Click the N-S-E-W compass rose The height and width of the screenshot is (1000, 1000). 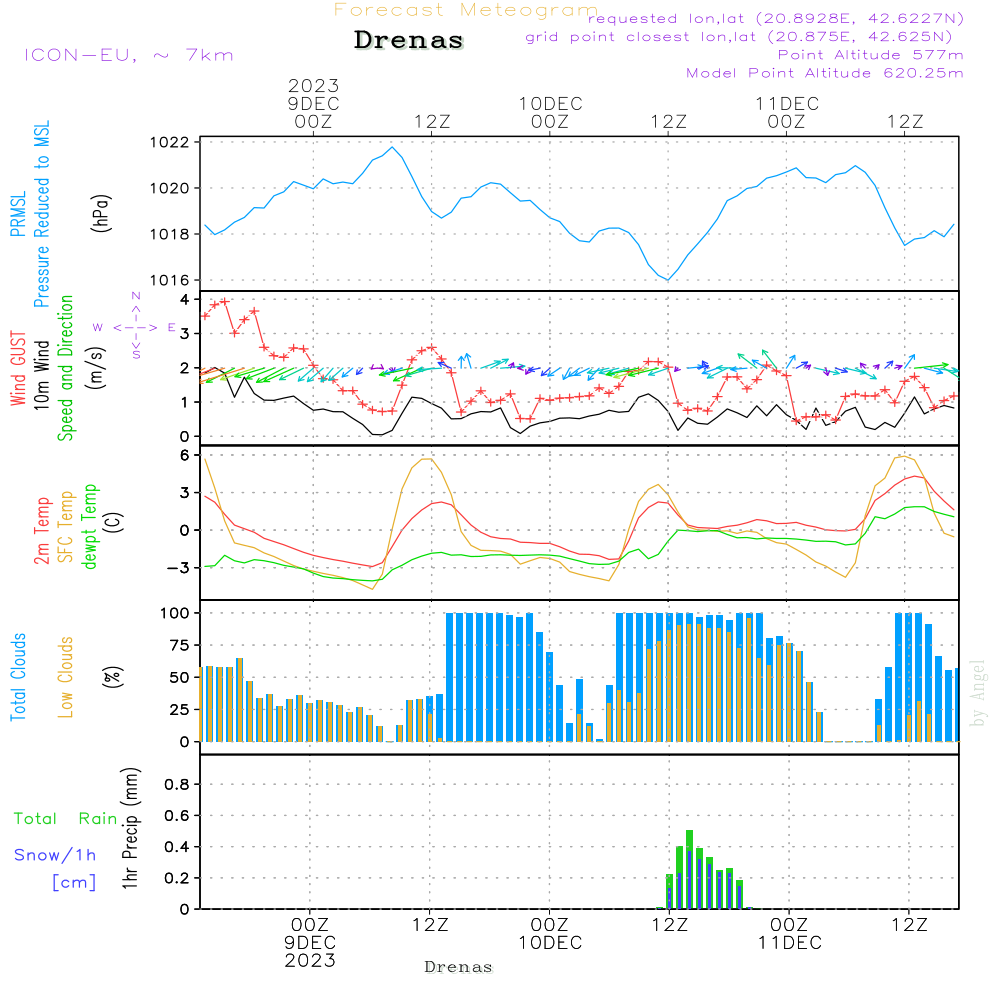click(x=136, y=326)
